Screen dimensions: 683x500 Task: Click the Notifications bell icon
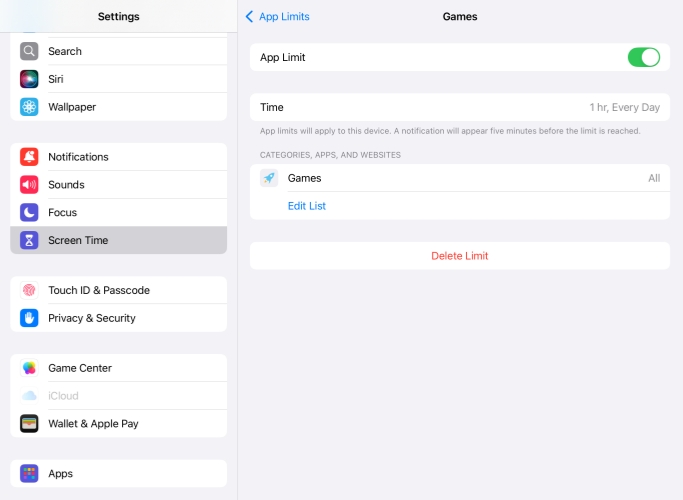(29, 157)
